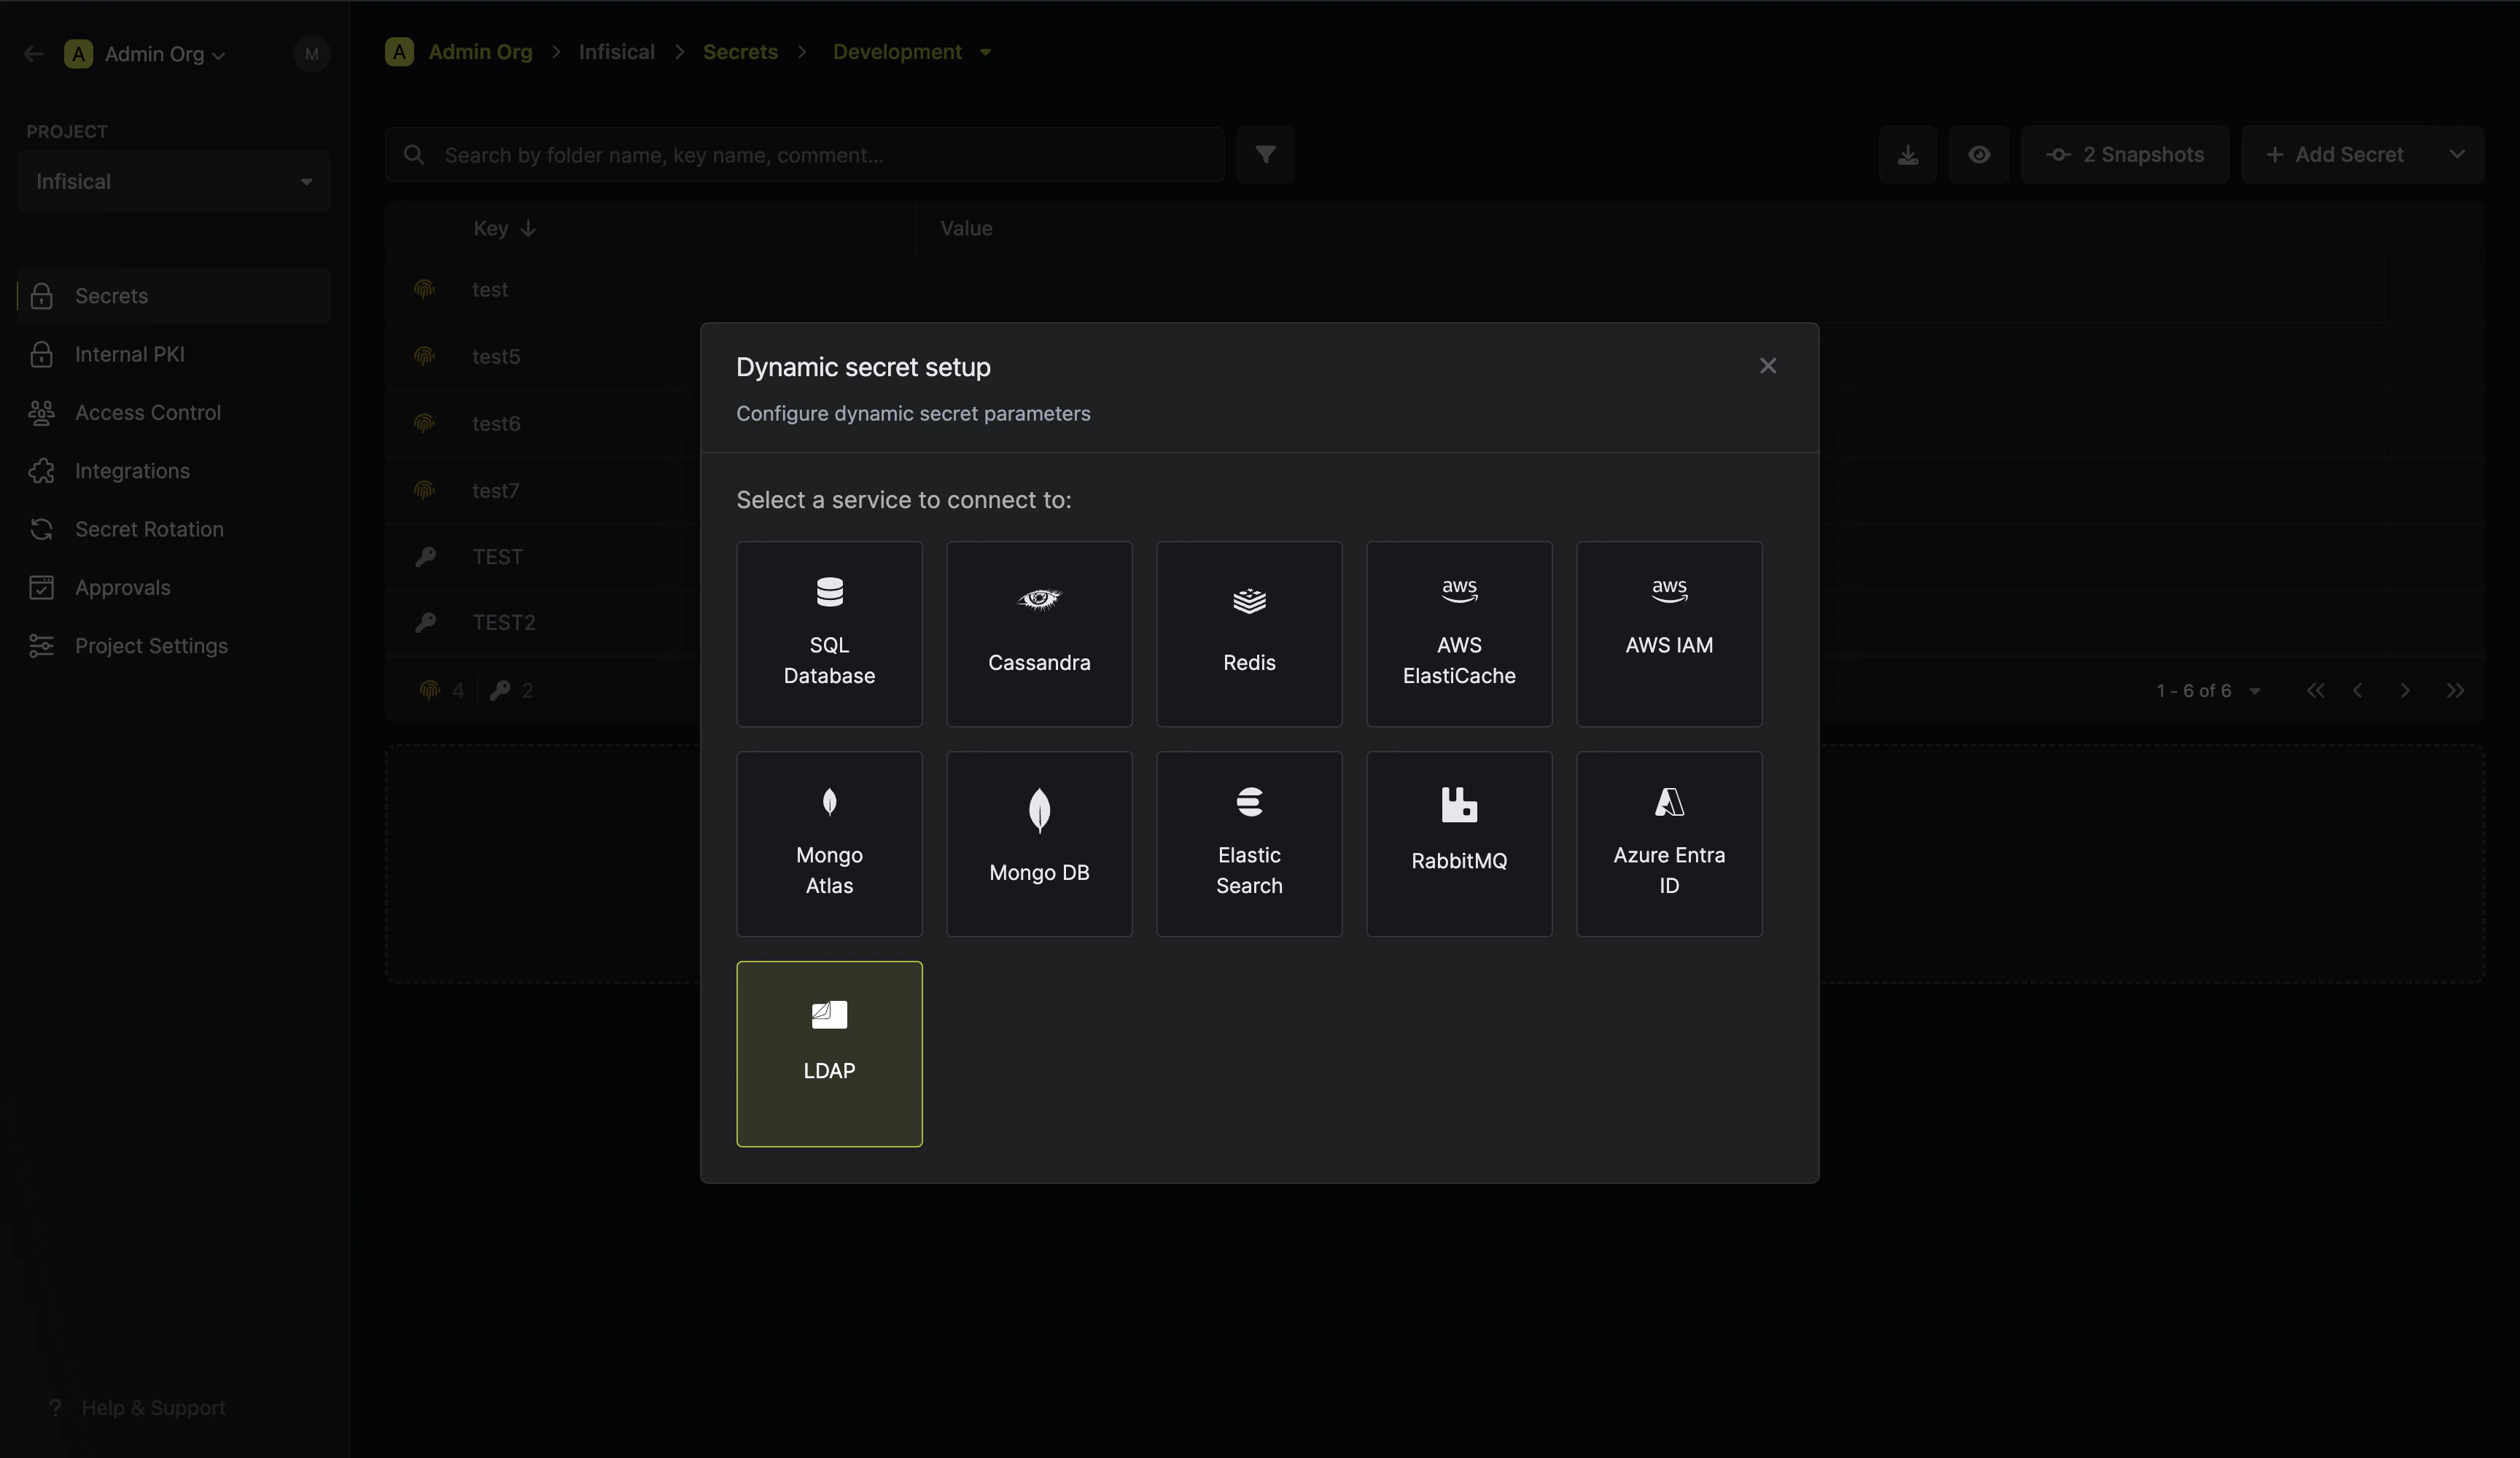
Task: Click the back arrow beside Admin Org
Action: 34,54
